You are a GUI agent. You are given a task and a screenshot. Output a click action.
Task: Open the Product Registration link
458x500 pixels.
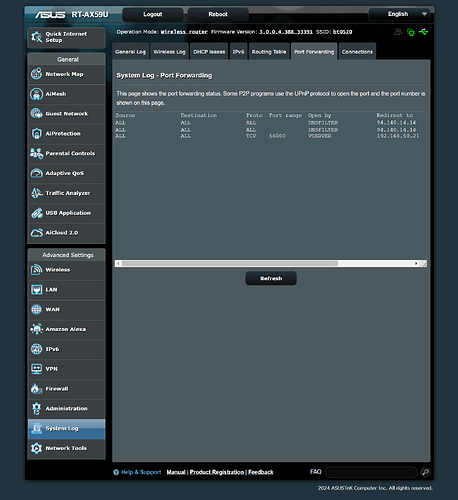217,472
